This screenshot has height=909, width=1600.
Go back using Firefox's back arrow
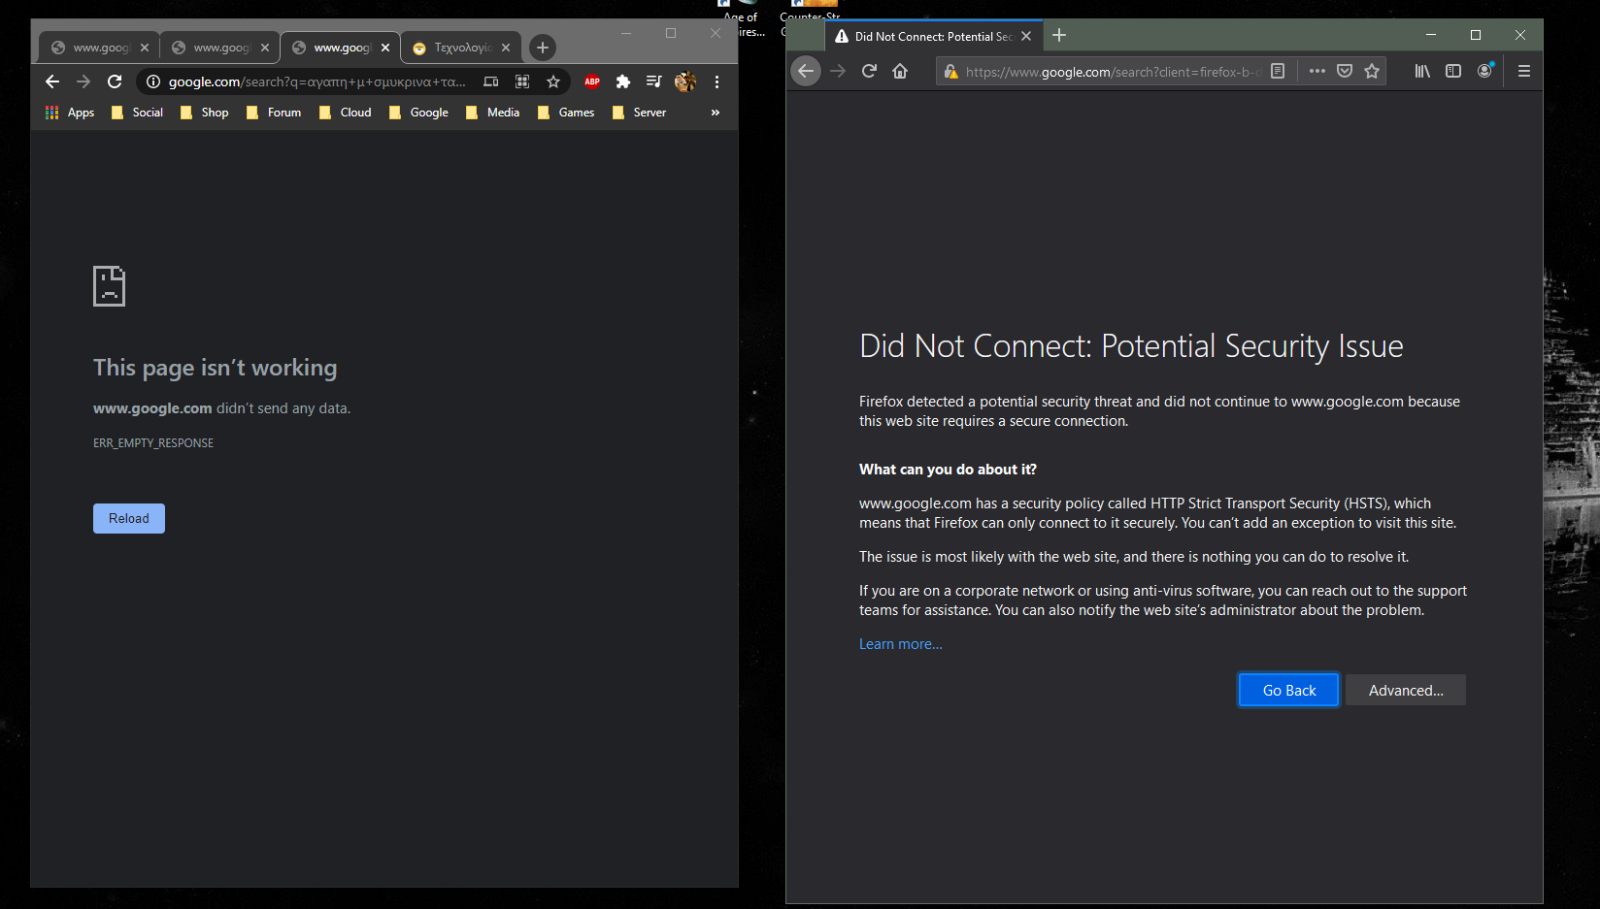click(806, 71)
